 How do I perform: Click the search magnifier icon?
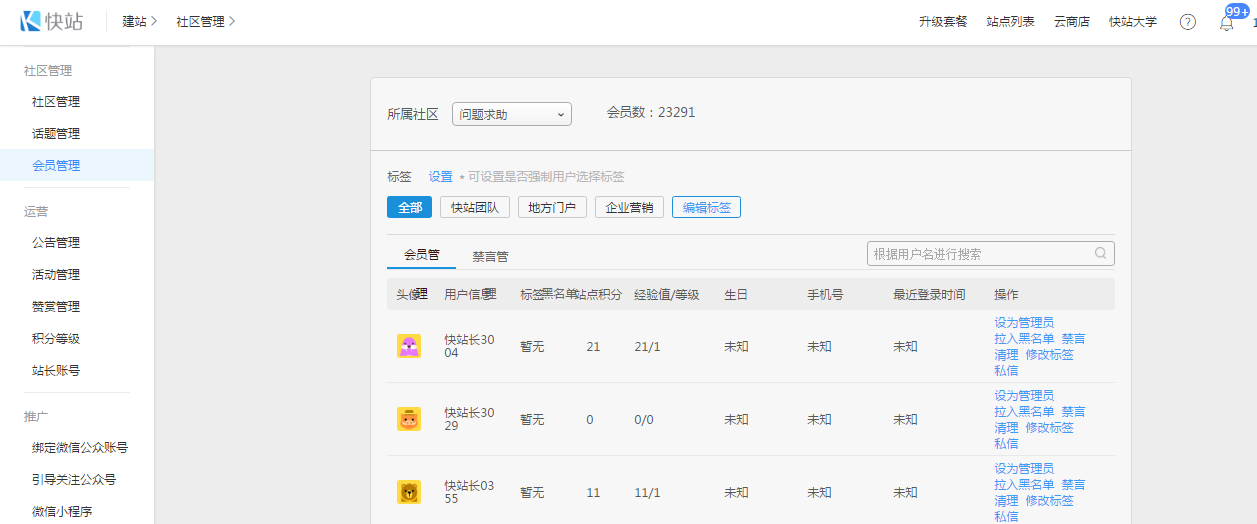click(1101, 254)
